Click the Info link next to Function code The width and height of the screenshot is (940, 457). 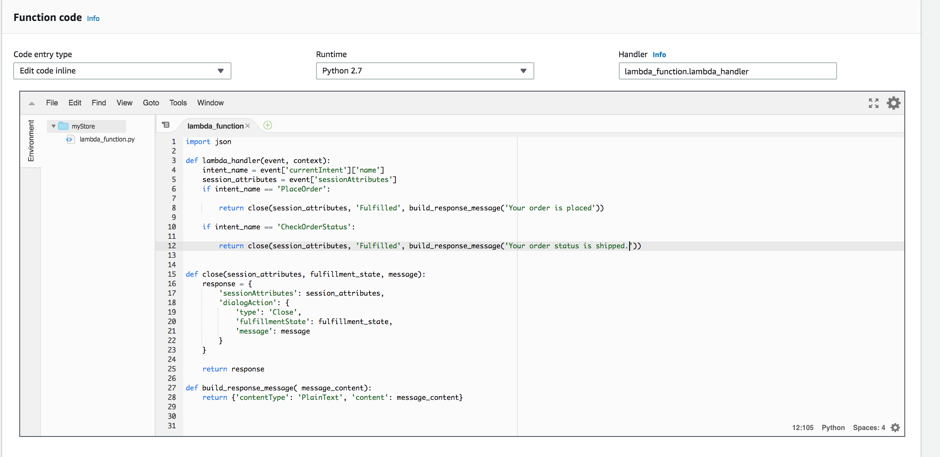[x=93, y=19]
